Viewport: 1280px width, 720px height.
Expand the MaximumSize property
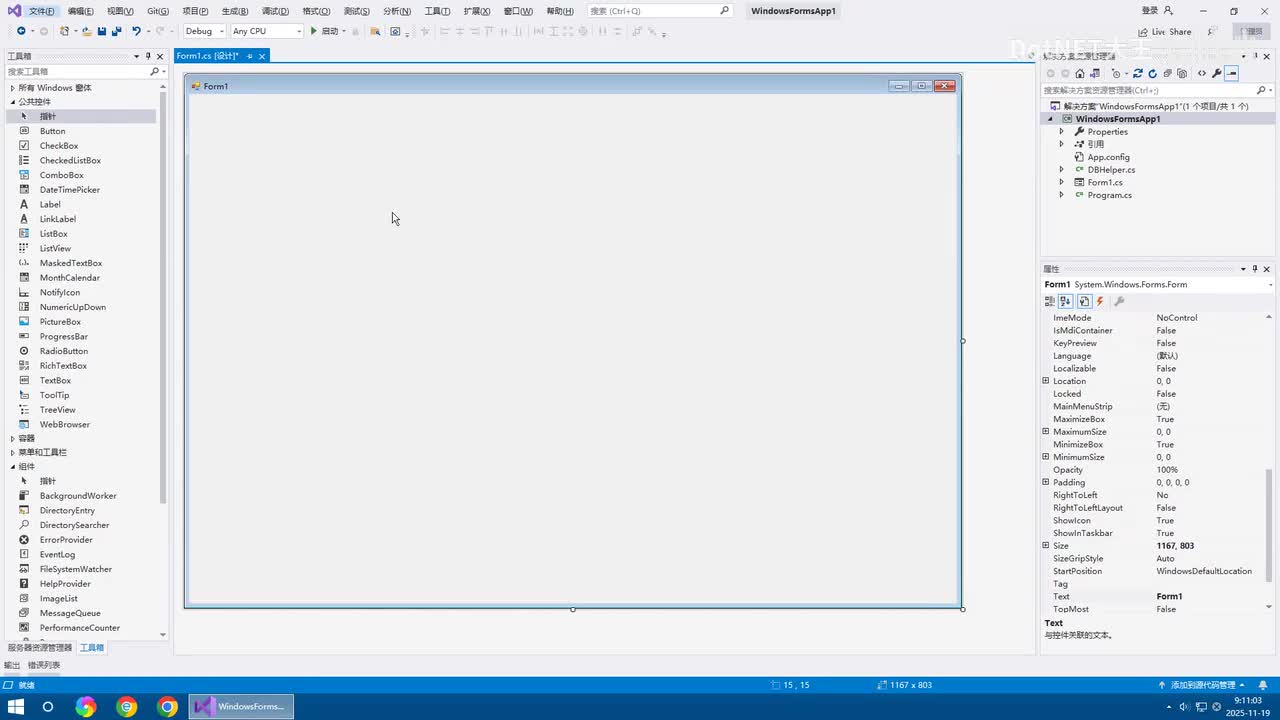[x=1046, y=432]
